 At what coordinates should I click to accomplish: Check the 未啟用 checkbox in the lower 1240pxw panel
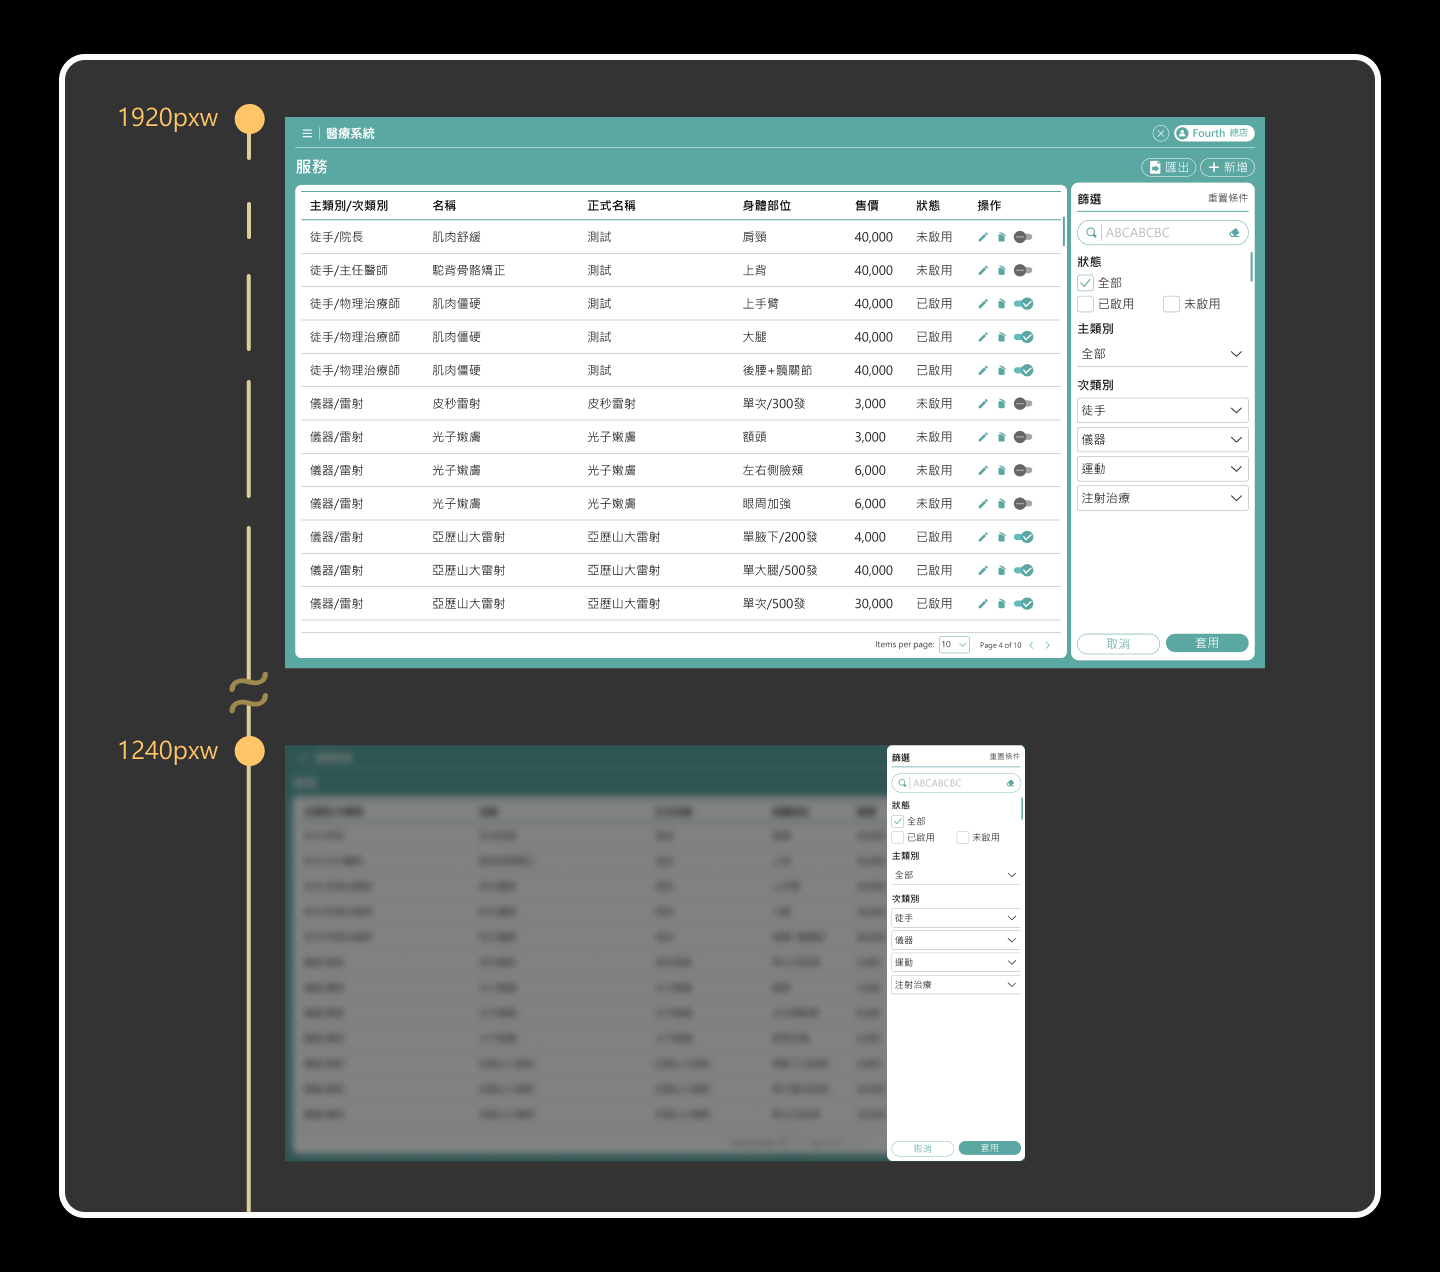tap(962, 838)
